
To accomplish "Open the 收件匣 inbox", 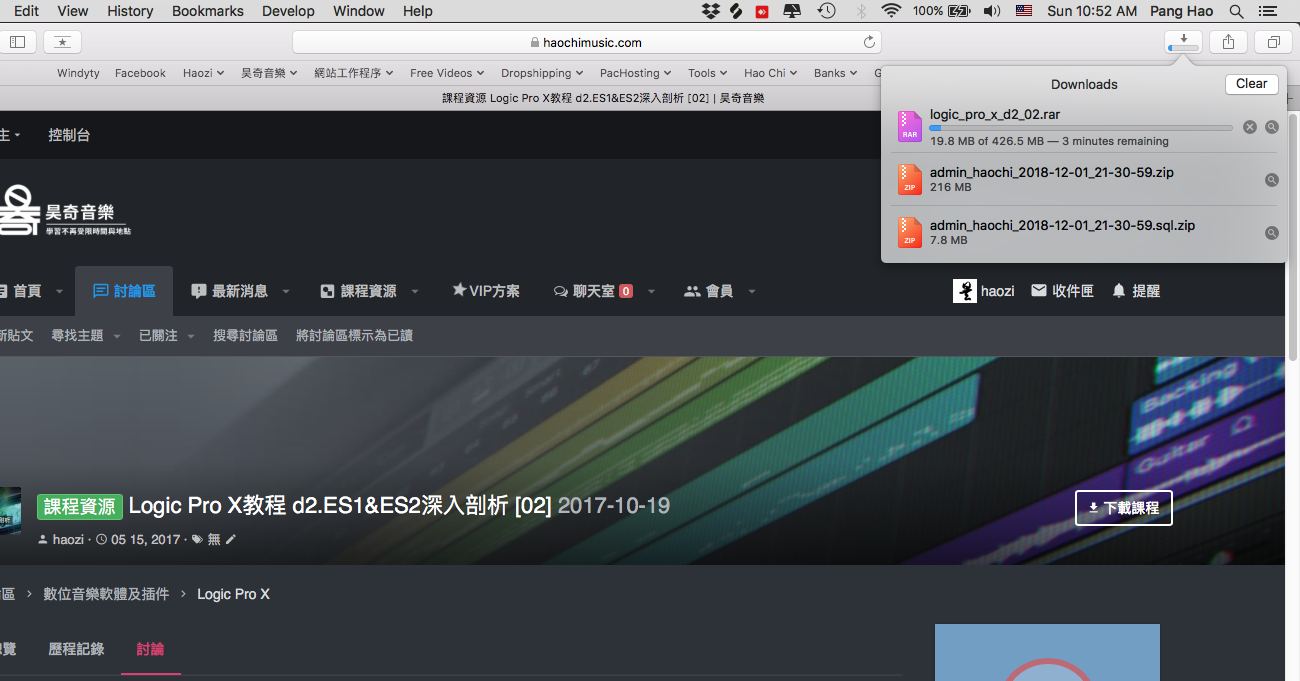I will (x=1062, y=291).
